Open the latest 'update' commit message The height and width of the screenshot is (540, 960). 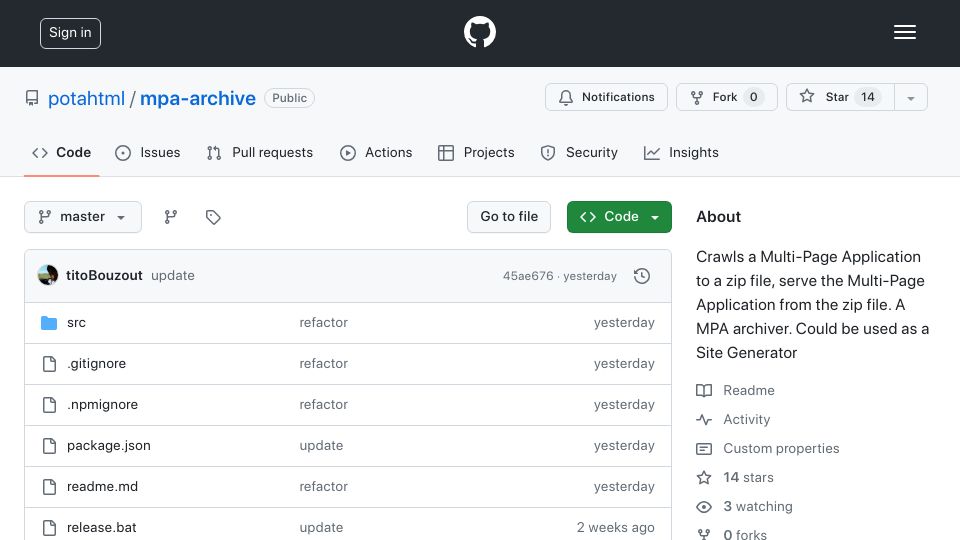pos(173,276)
